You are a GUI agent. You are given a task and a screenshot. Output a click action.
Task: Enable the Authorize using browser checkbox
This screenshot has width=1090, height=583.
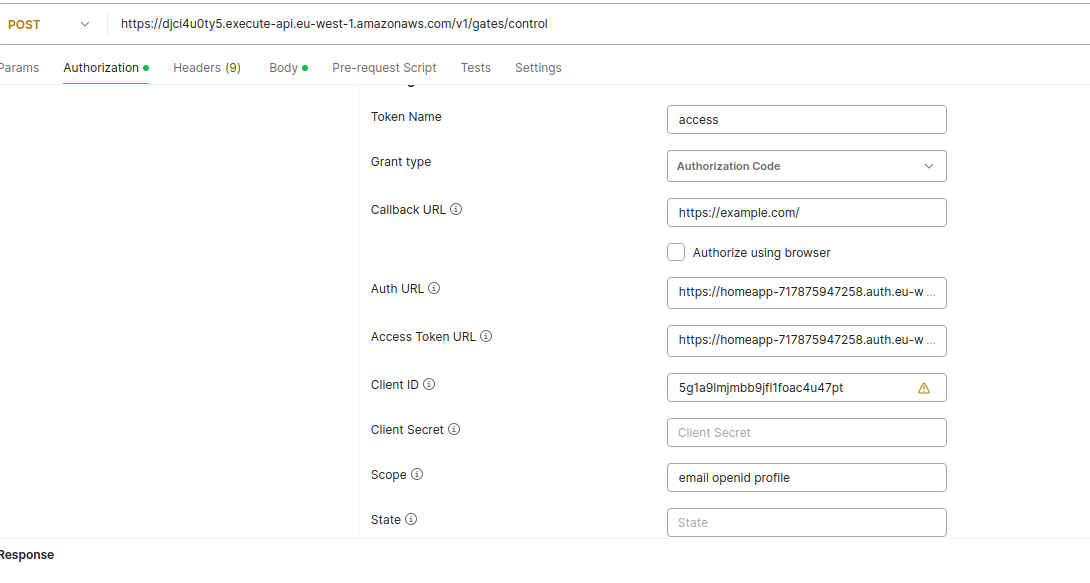point(677,253)
